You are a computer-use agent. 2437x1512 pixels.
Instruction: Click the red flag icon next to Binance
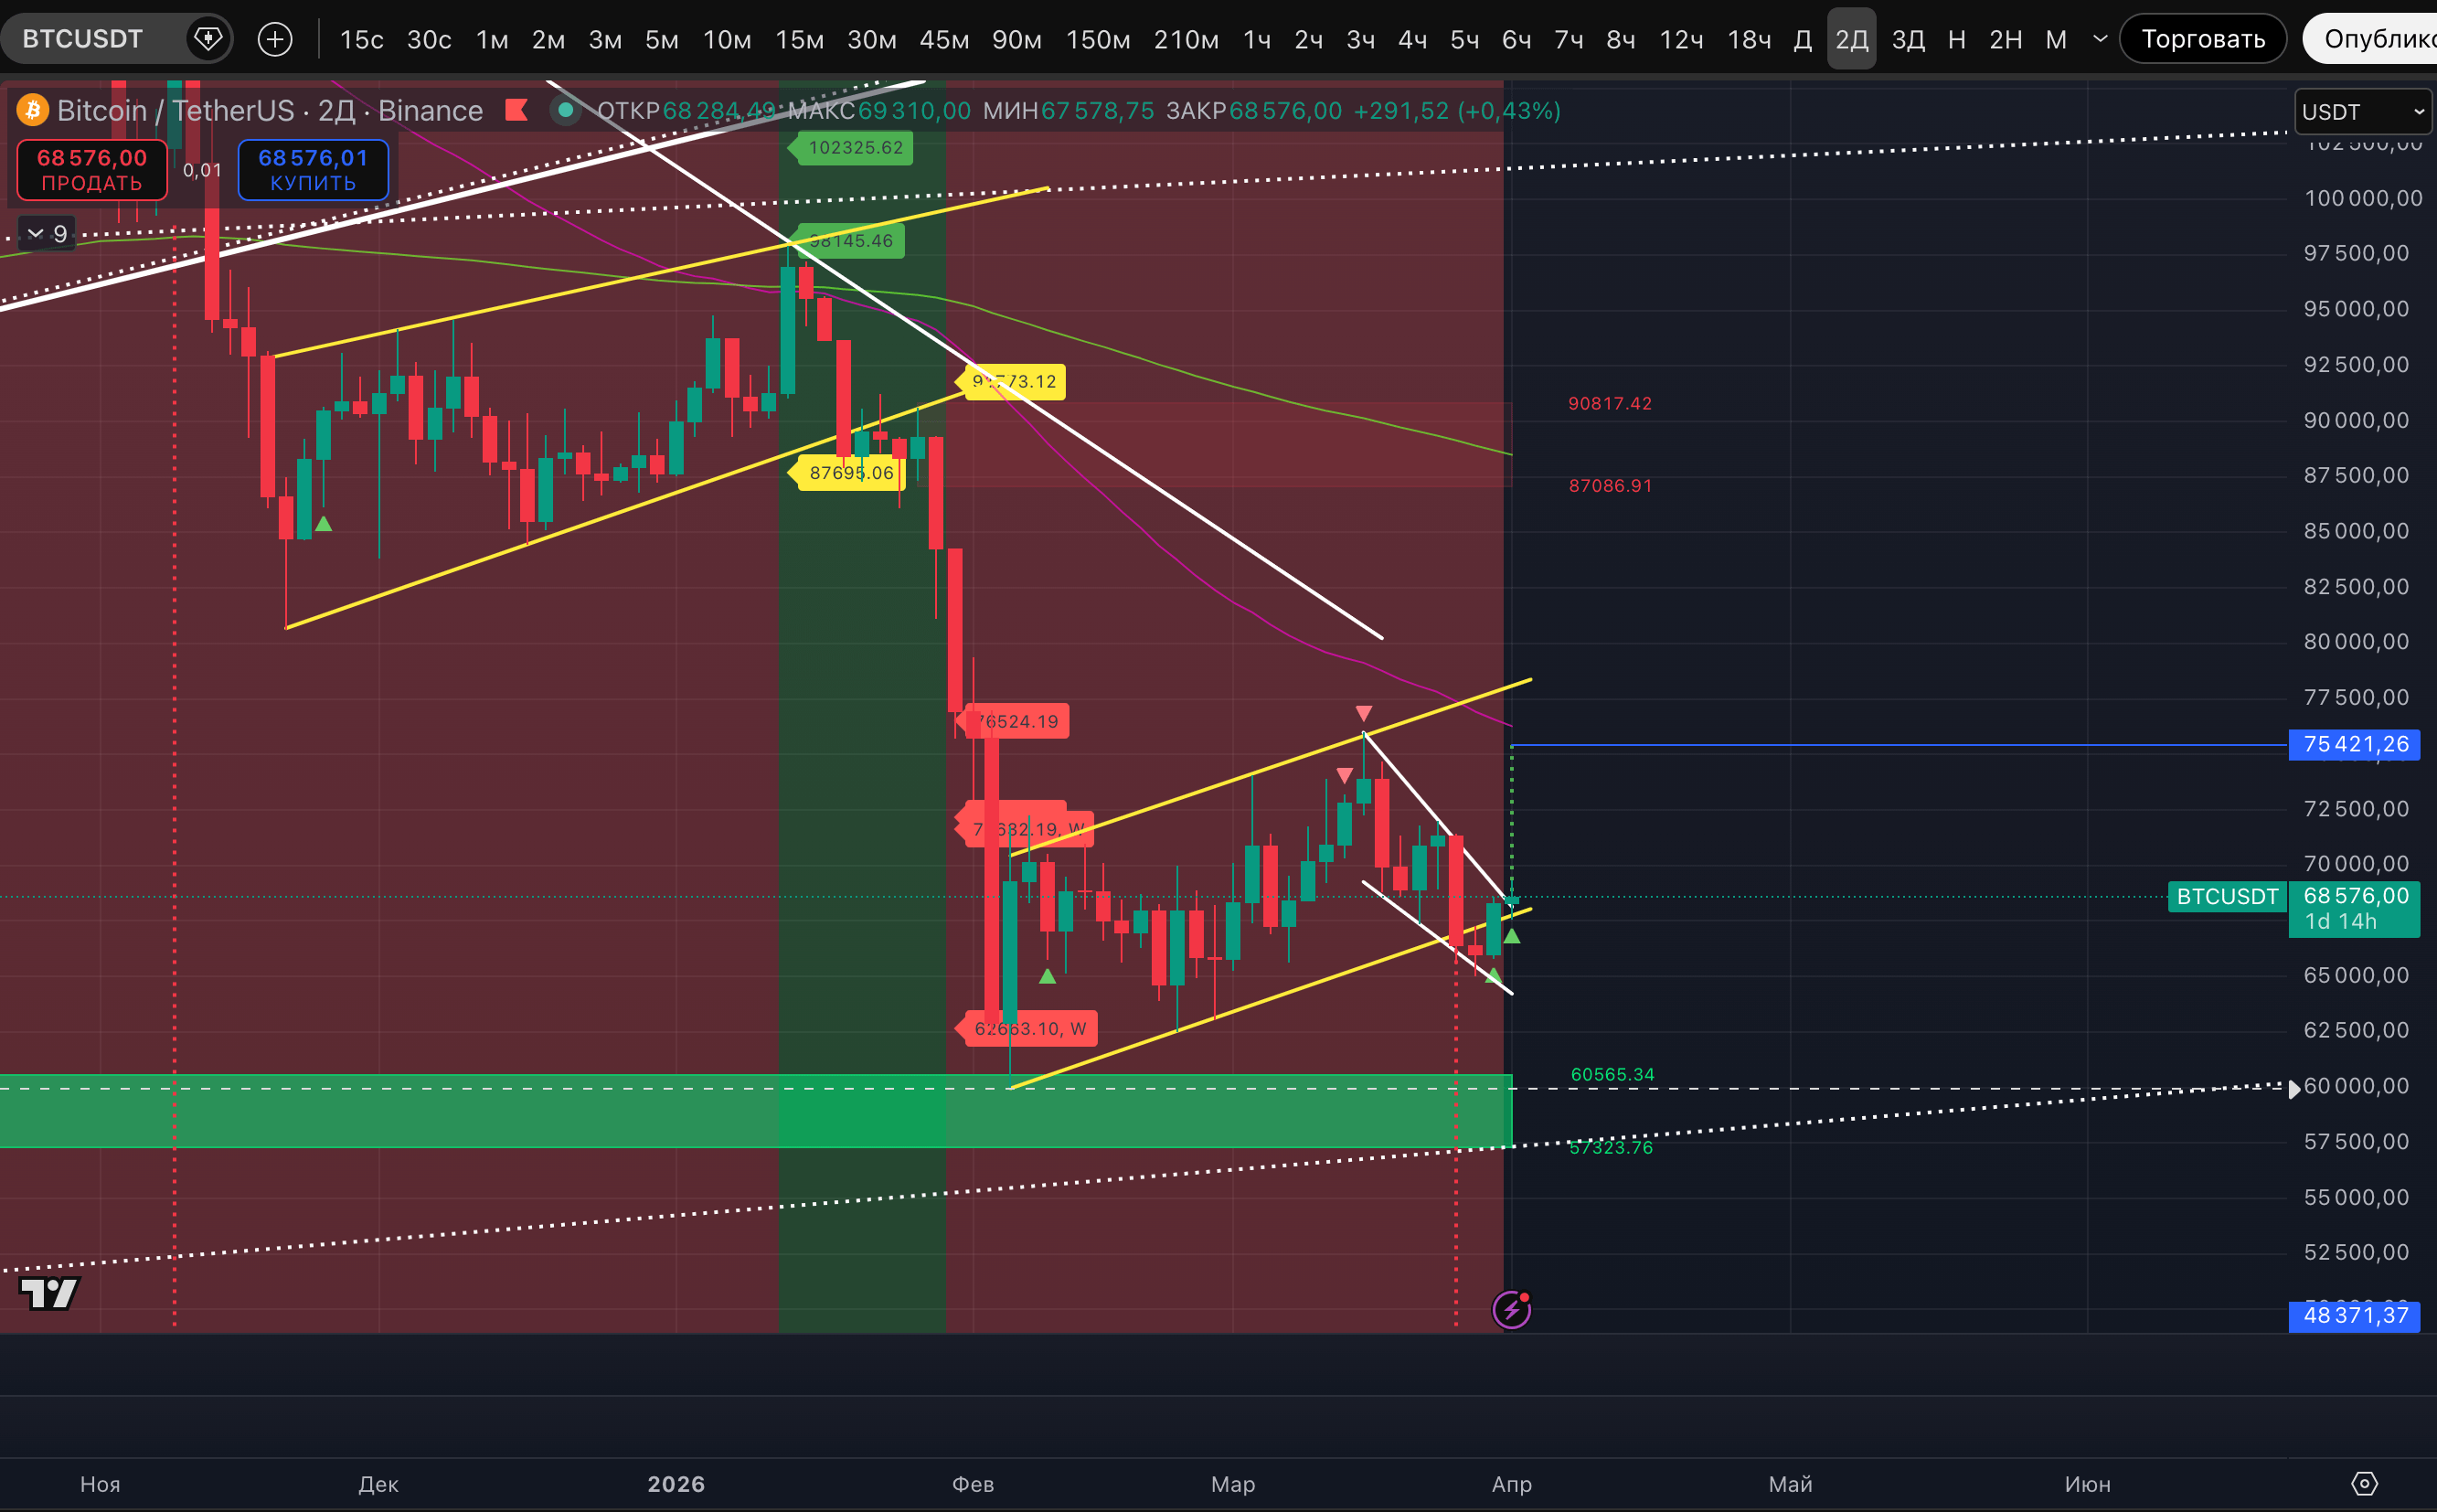tap(516, 110)
